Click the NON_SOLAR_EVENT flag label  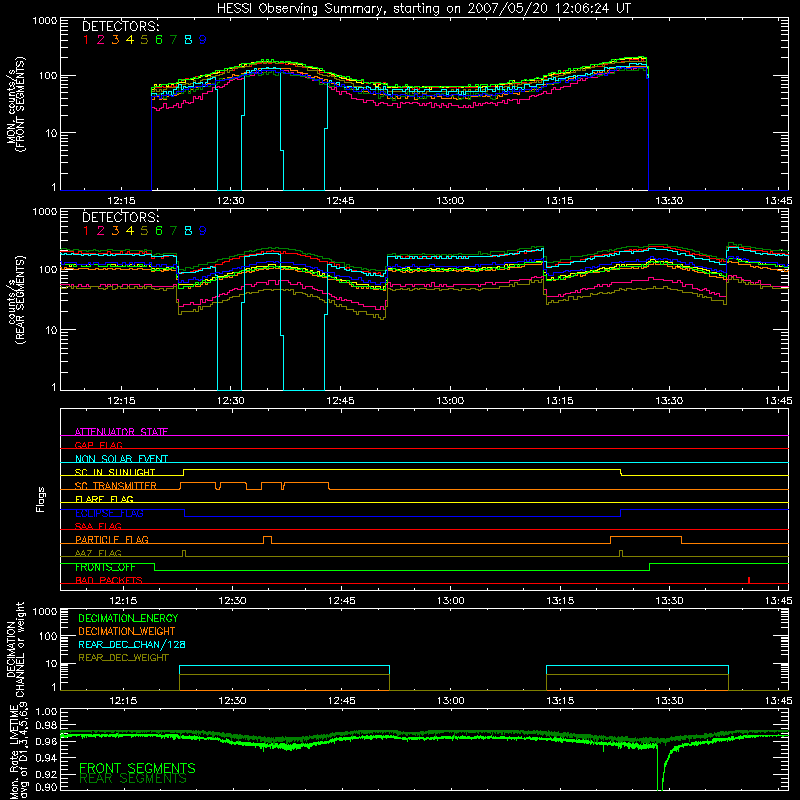121,459
